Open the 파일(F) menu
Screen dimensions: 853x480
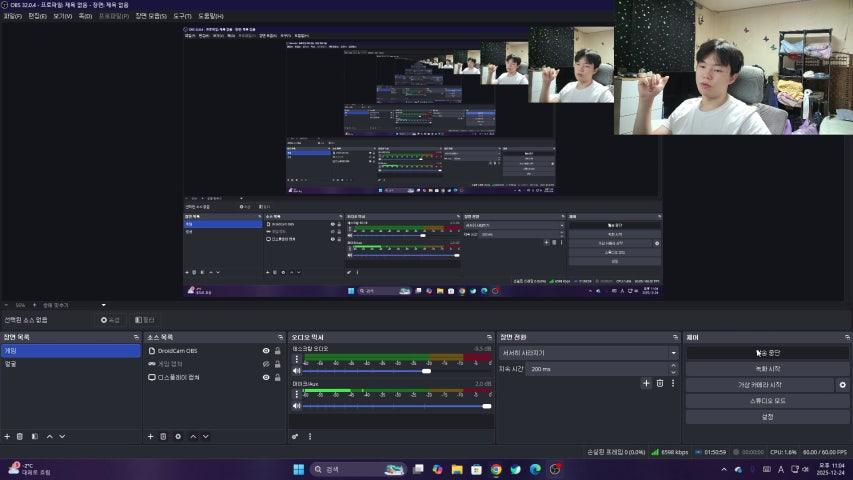(12, 16)
